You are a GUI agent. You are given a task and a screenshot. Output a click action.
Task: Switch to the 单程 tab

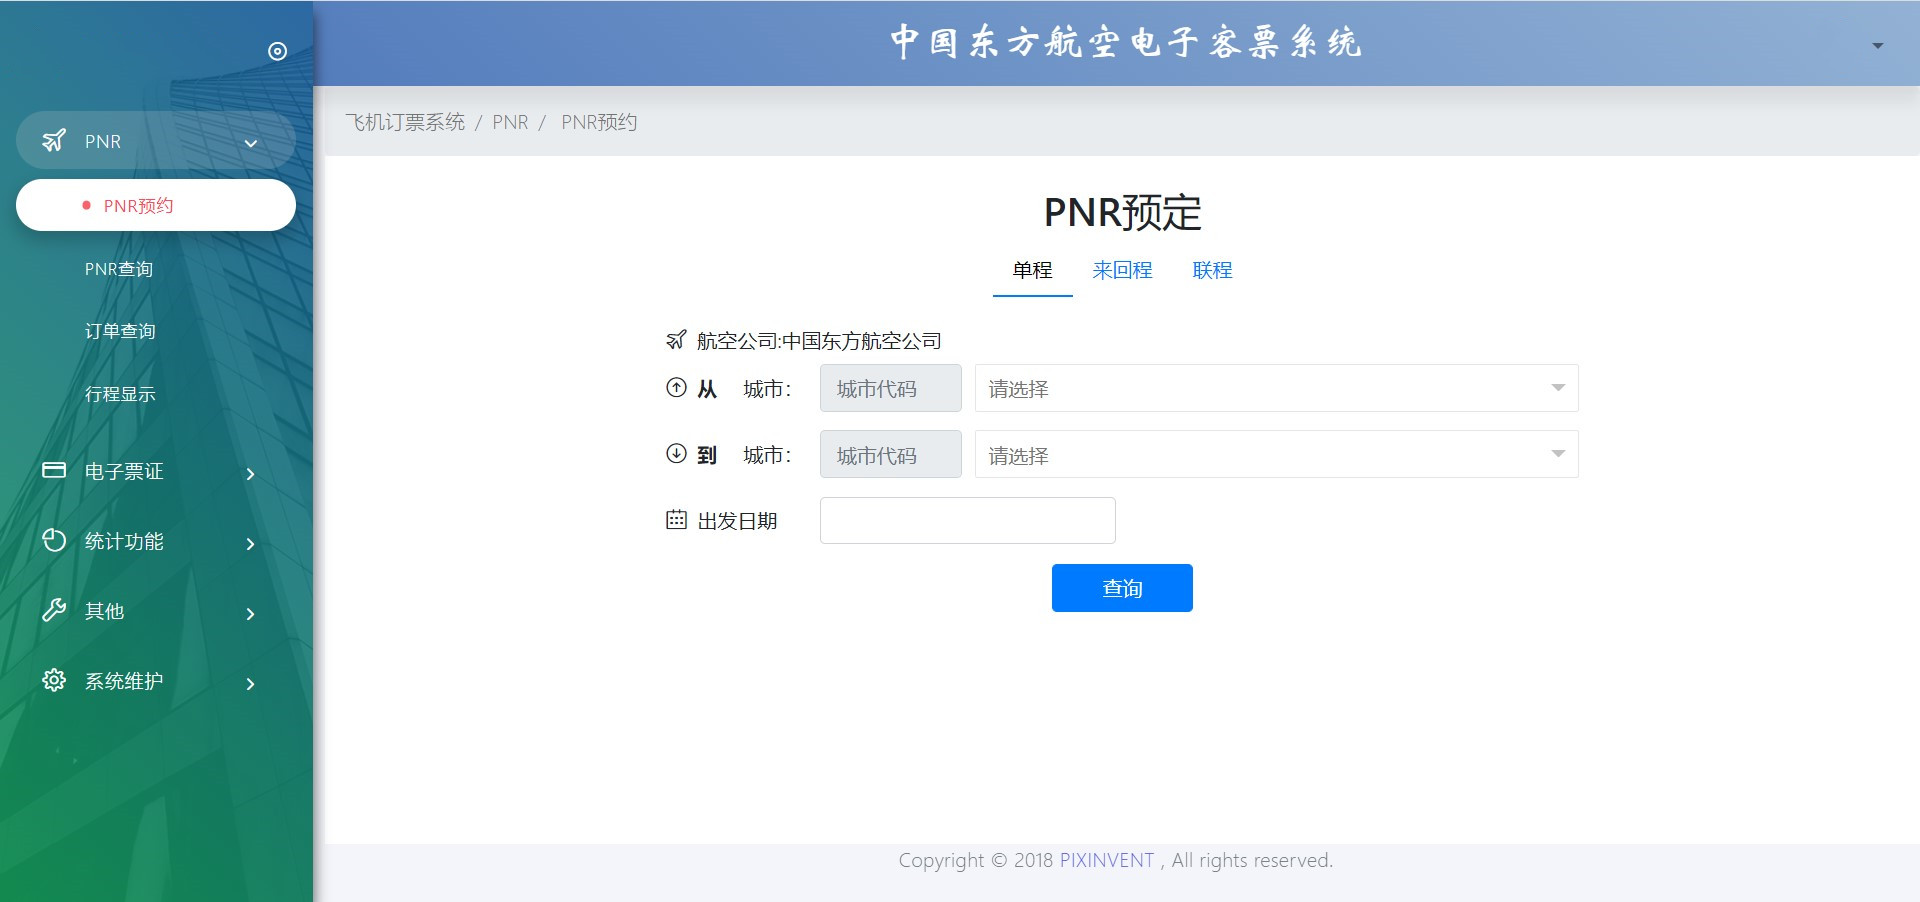pyautogui.click(x=1032, y=270)
